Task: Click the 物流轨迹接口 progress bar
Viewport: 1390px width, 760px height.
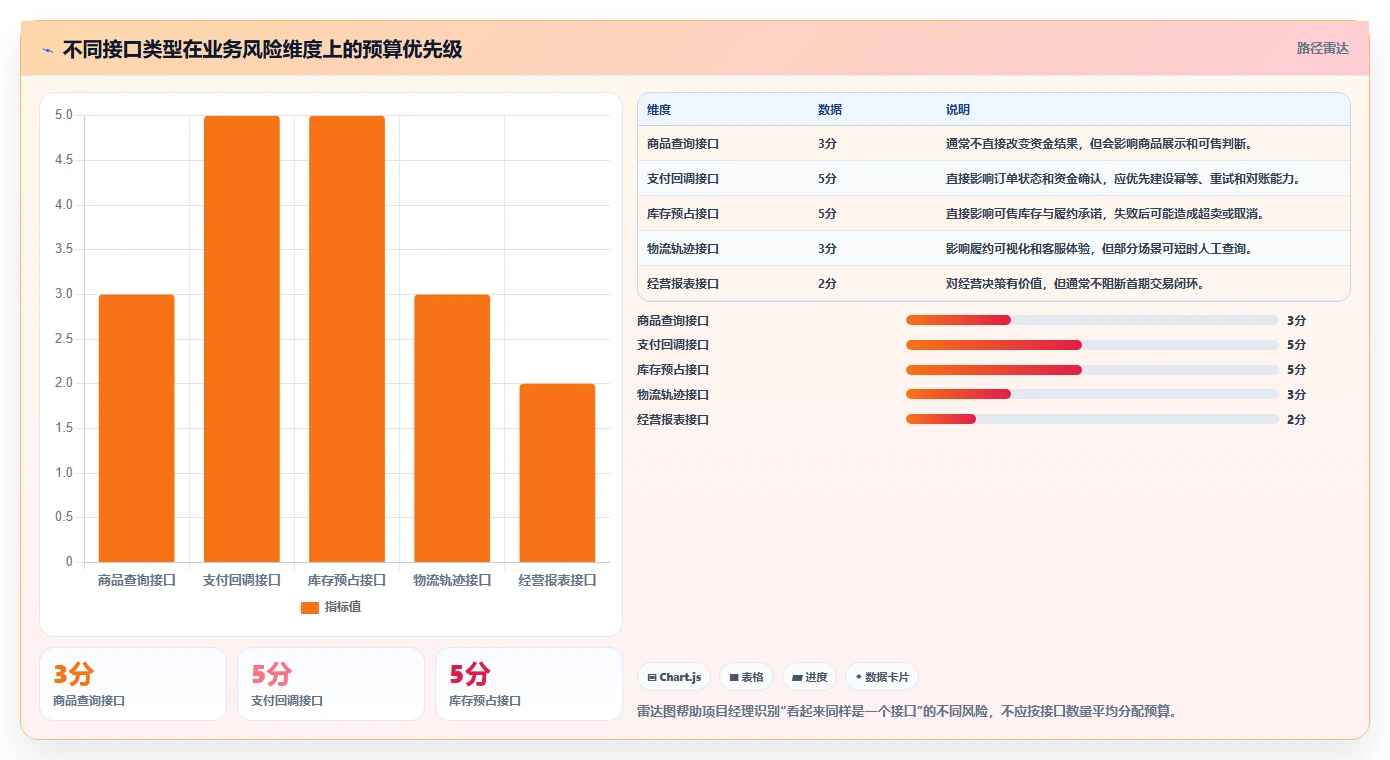Action: tap(1092, 395)
